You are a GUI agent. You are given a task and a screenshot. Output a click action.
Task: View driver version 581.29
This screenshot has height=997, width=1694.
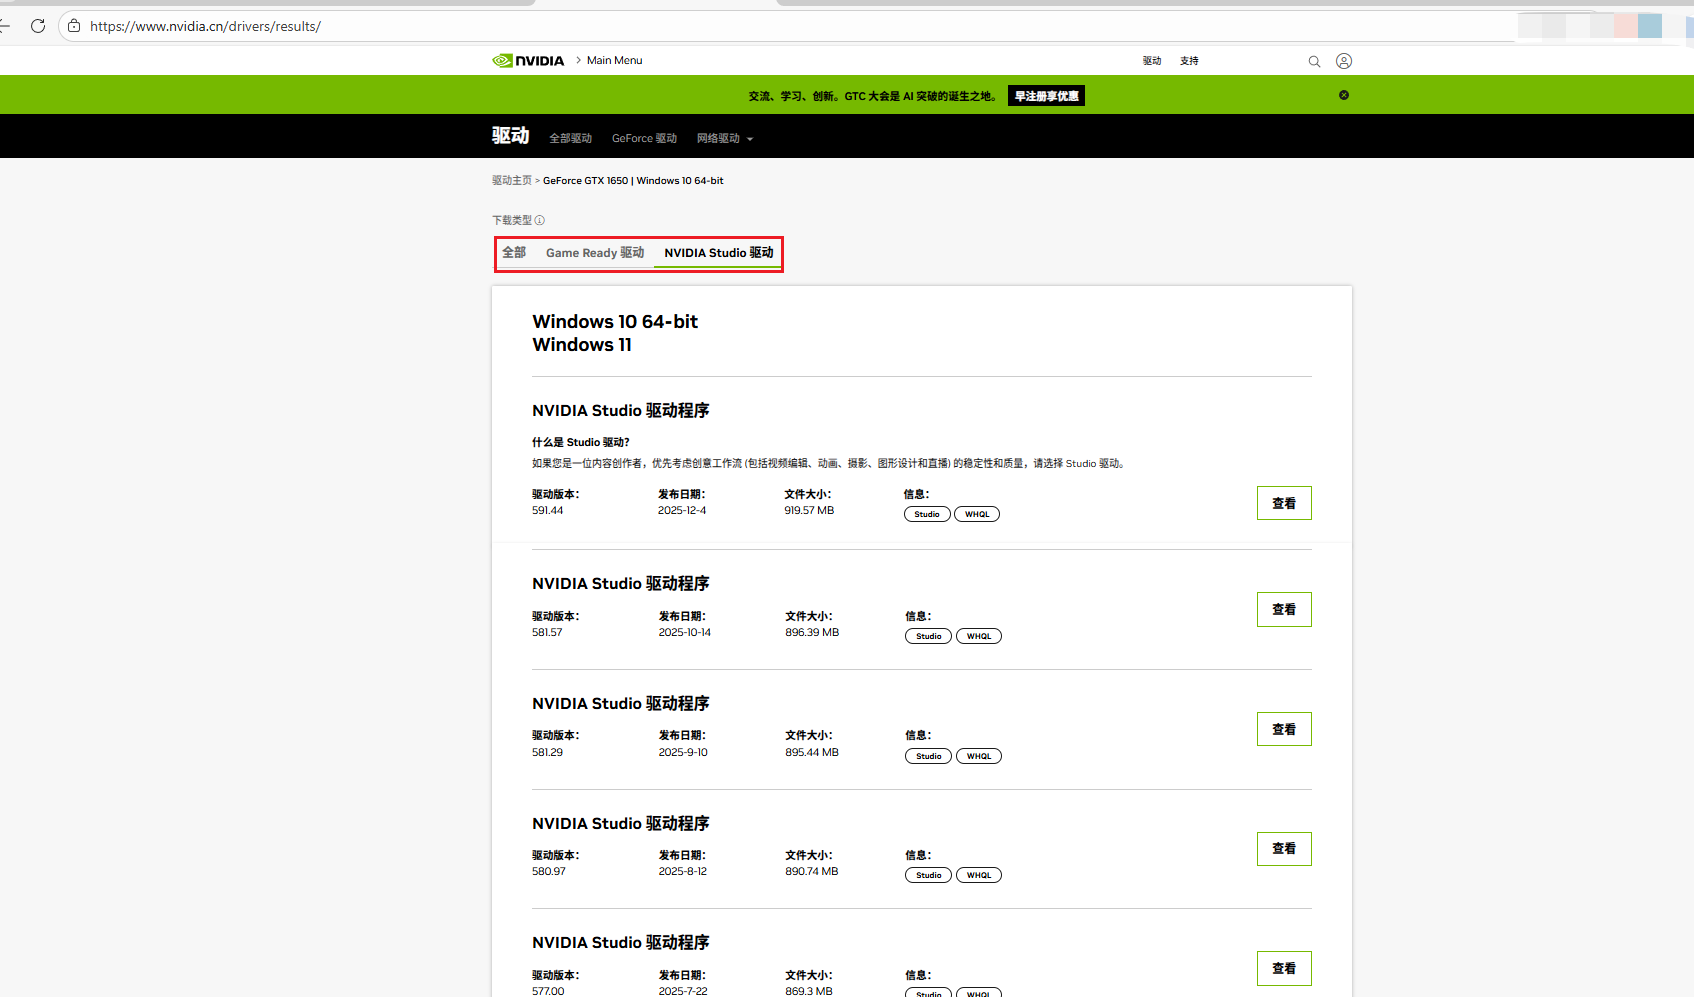1284,729
